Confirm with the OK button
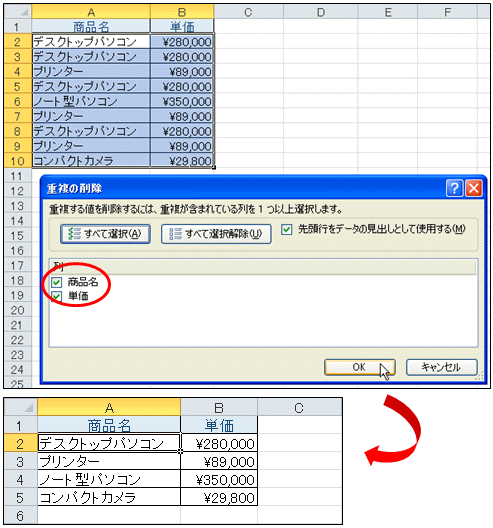 pos(360,367)
